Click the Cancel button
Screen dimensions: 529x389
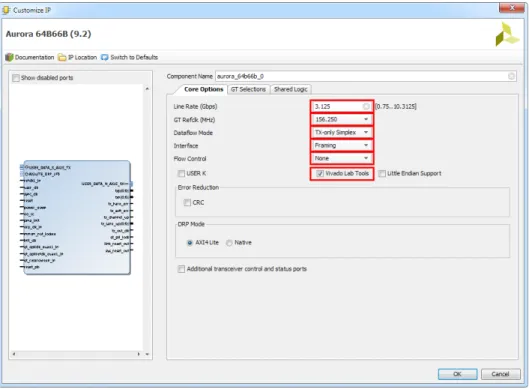coord(500,374)
